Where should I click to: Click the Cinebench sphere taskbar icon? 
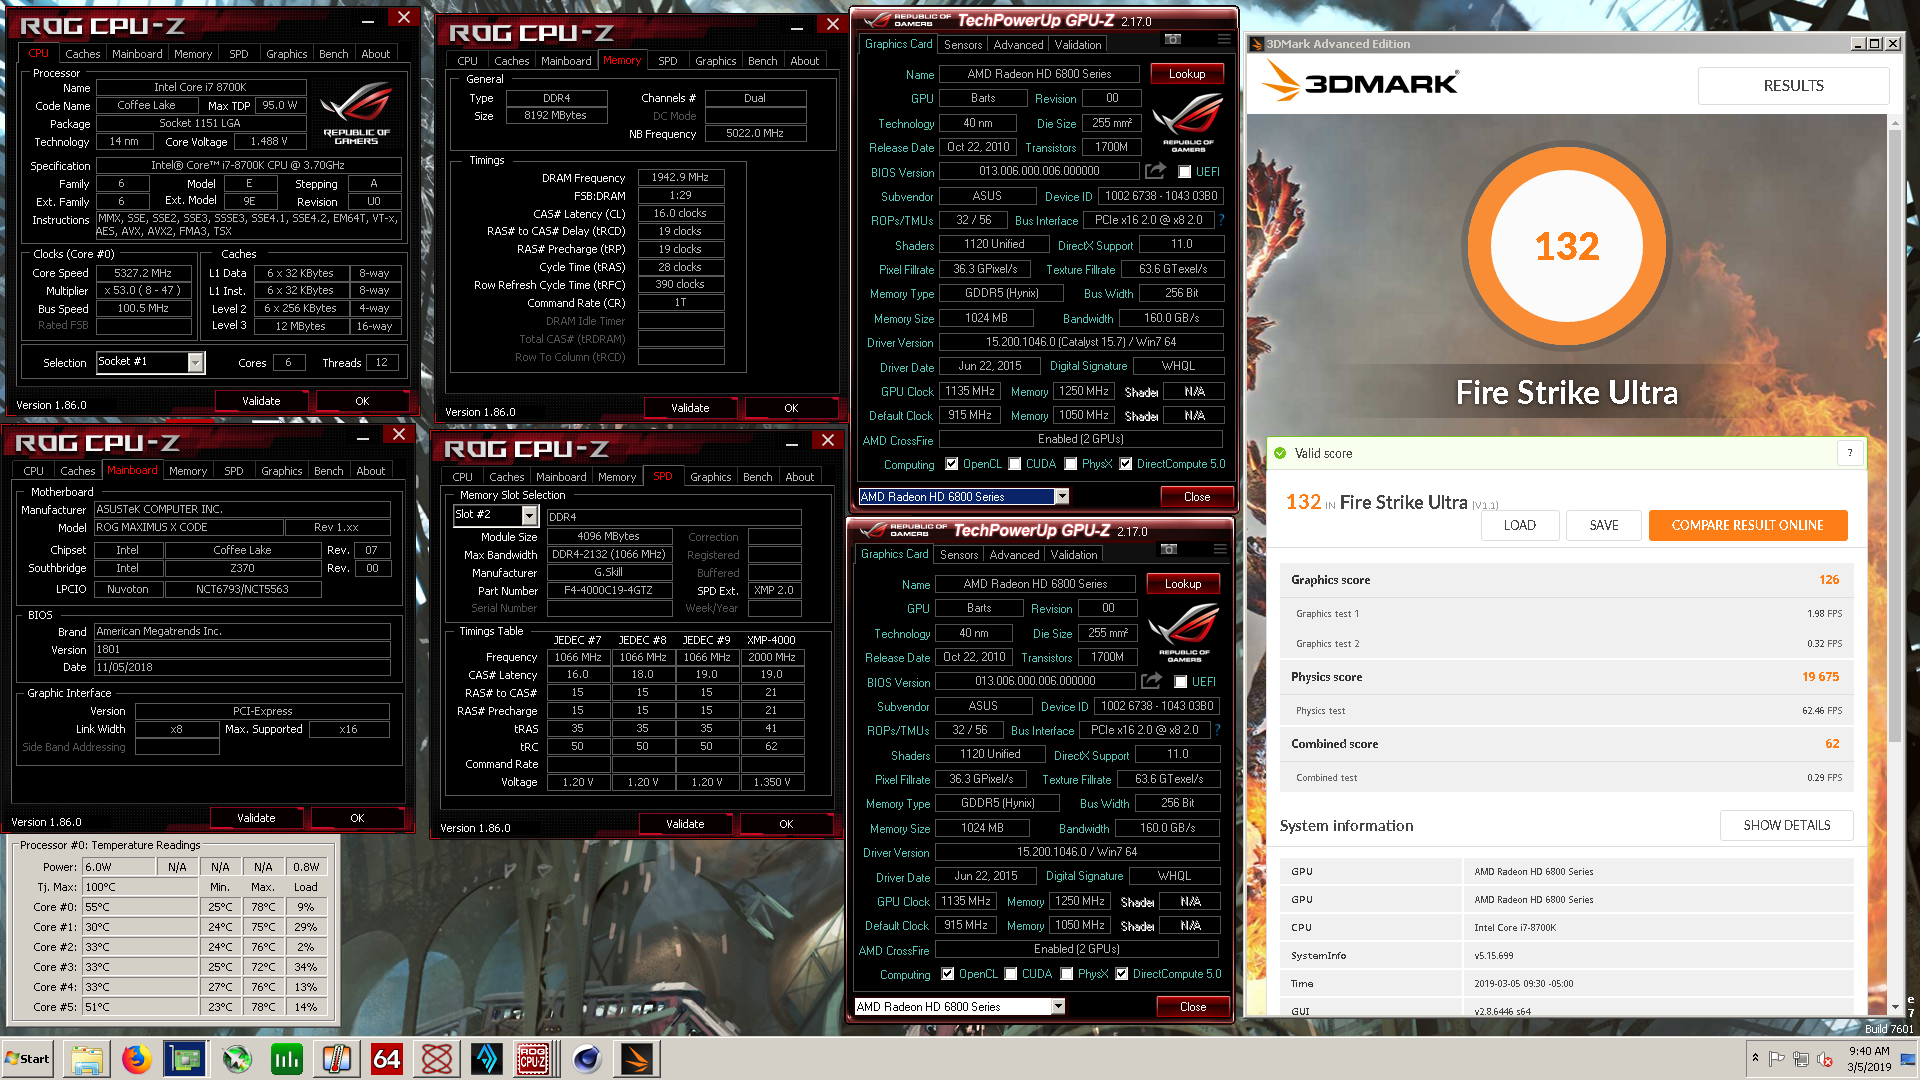[x=586, y=1059]
